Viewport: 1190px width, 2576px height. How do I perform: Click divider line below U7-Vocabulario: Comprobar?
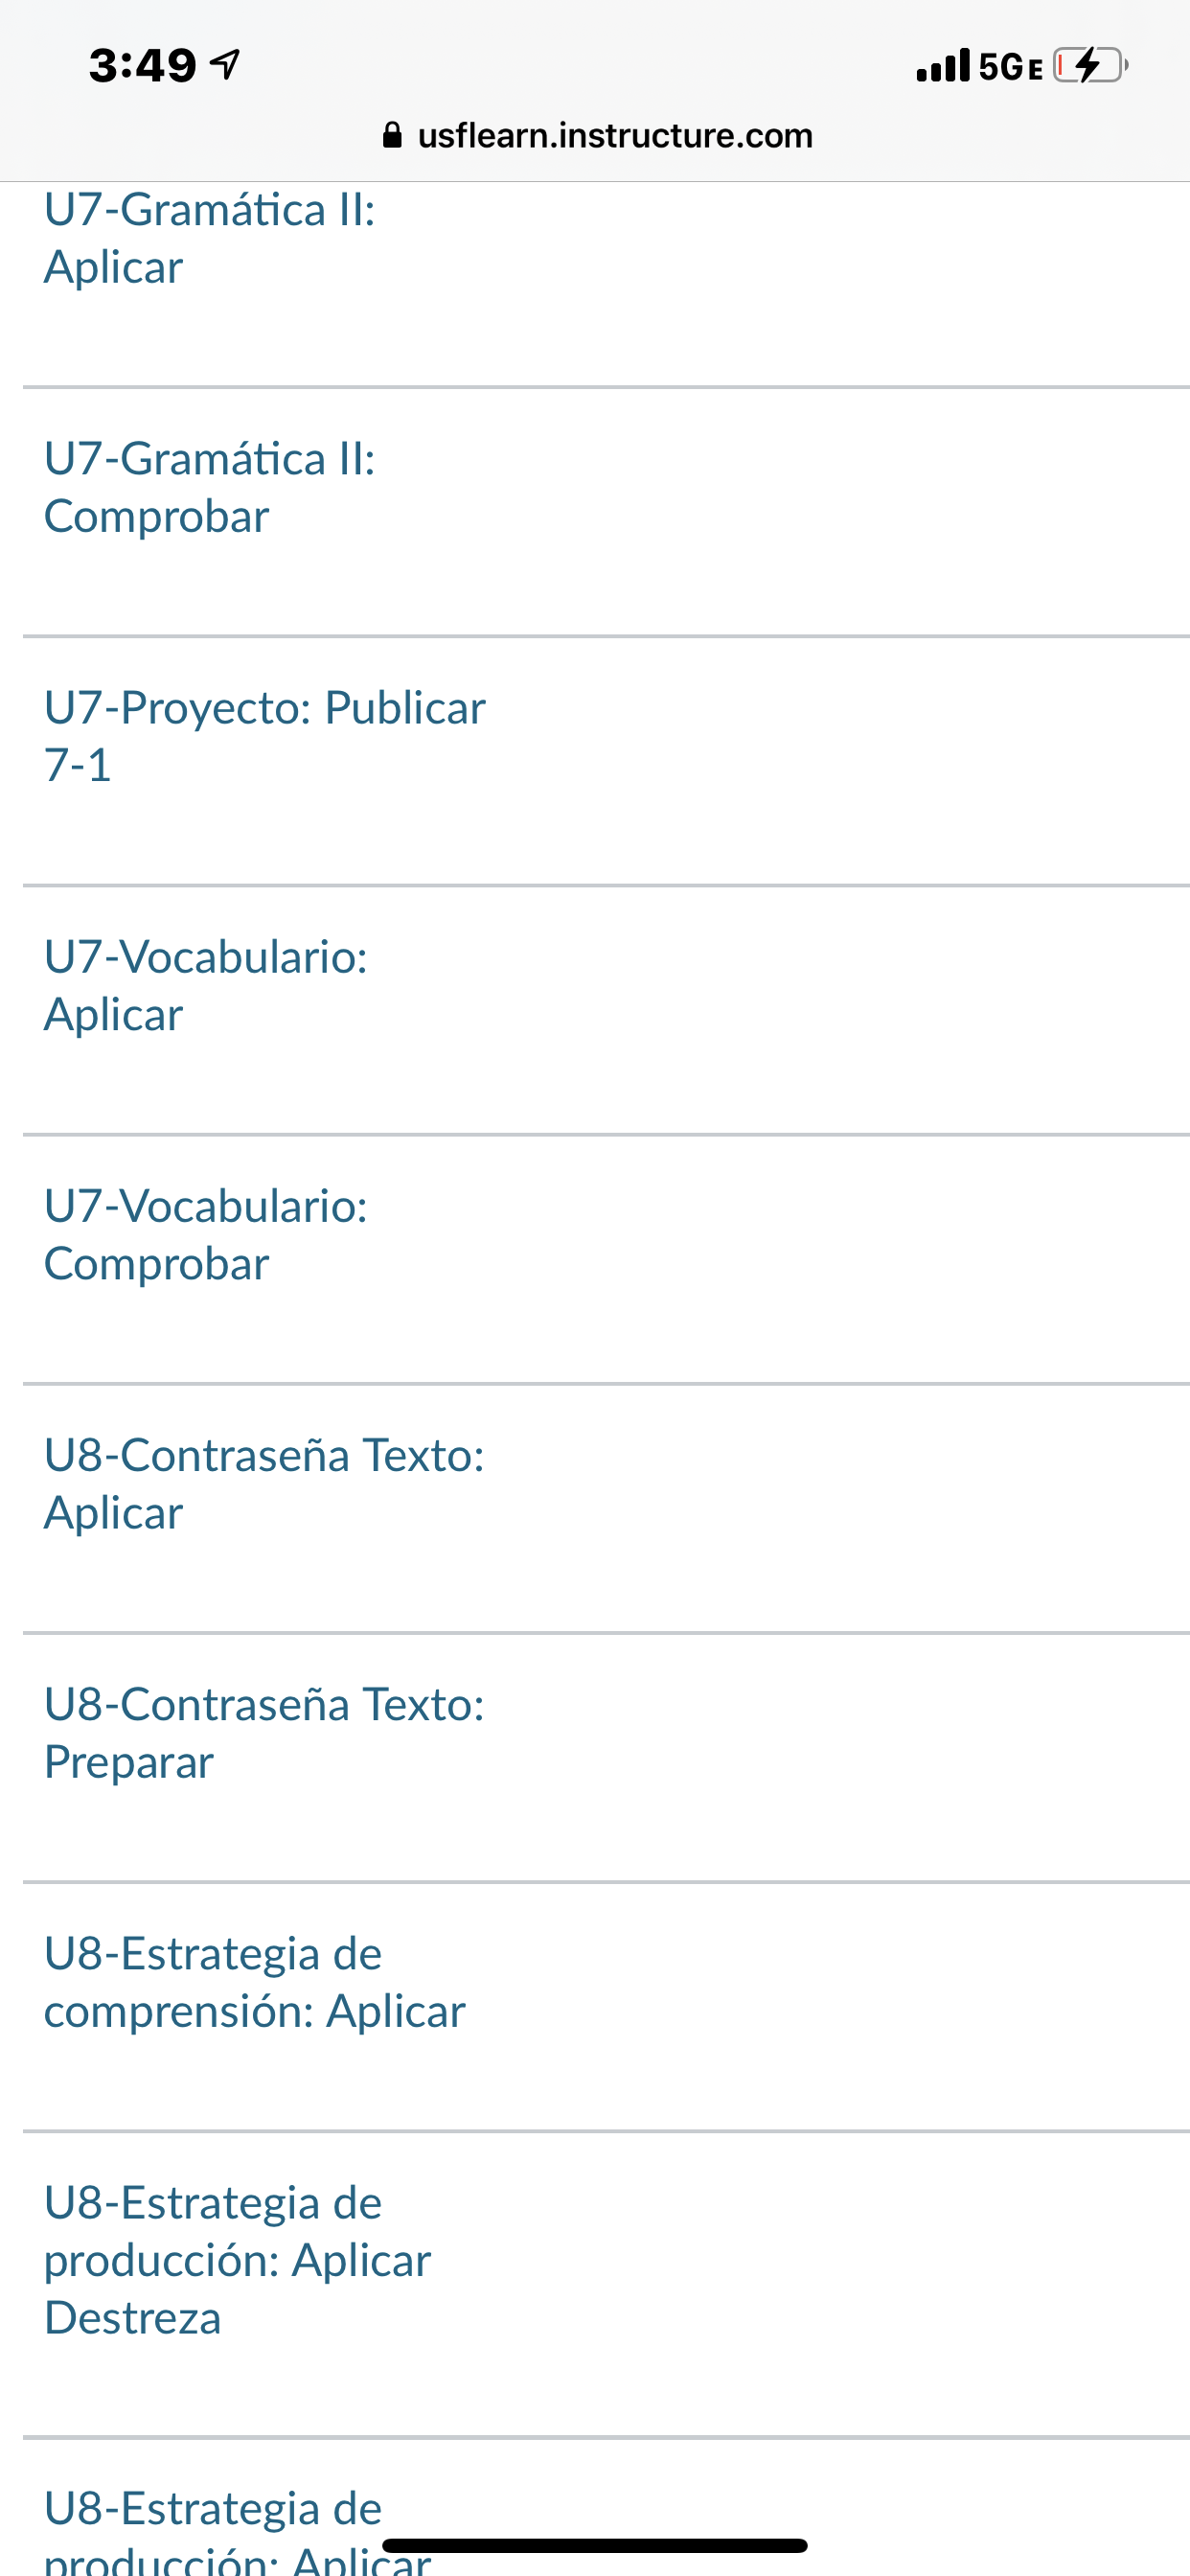click(605, 1384)
